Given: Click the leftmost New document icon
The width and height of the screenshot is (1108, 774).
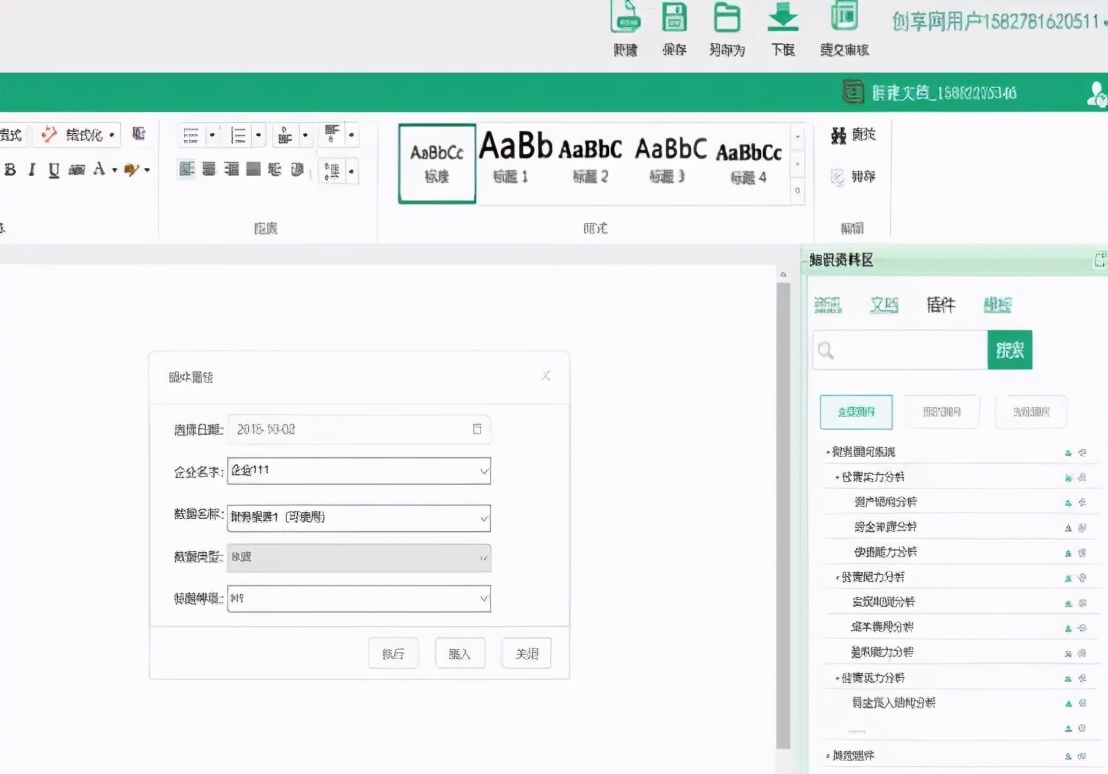Looking at the screenshot, I should pyautogui.click(x=624, y=20).
